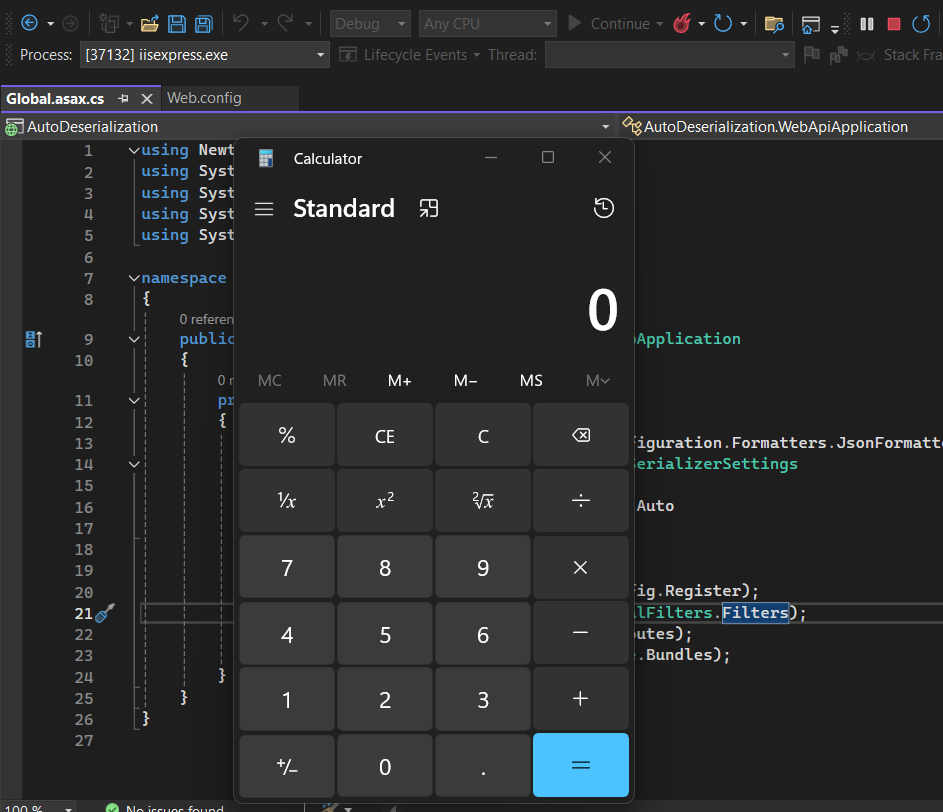
Task: Click the Hot Reload flame icon
Action: point(682,23)
